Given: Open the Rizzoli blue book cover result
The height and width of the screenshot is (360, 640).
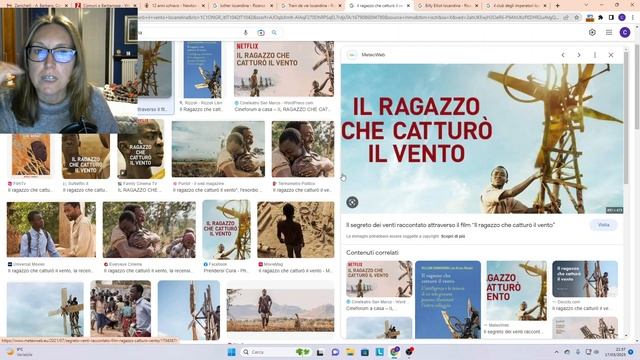Looking at the screenshot, I should coord(202,69).
